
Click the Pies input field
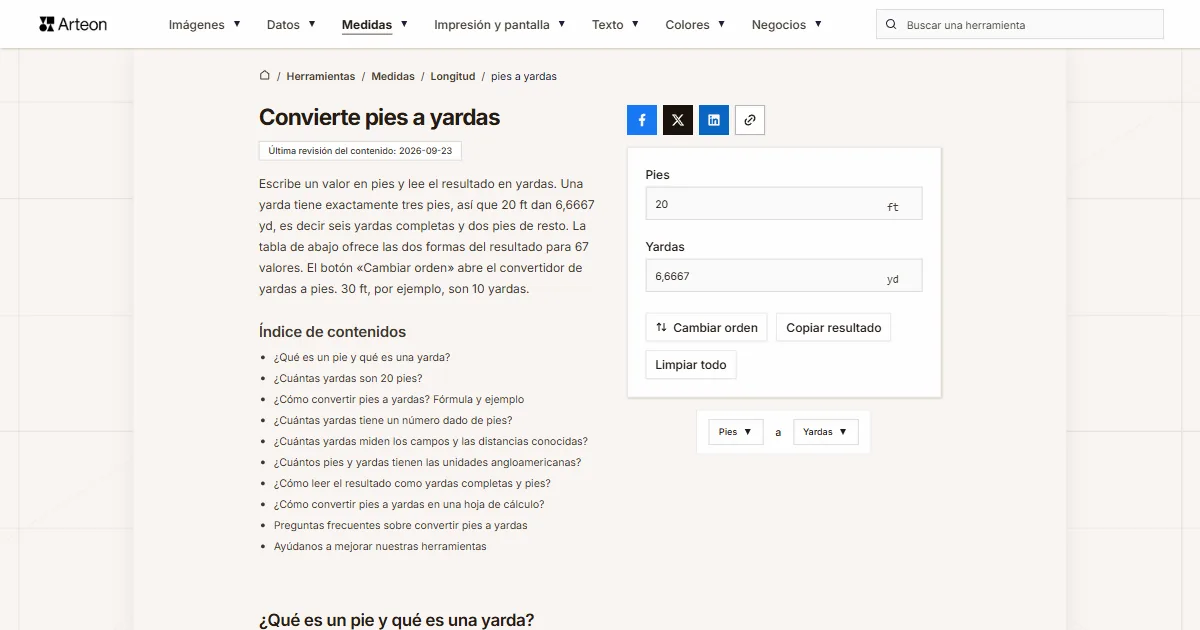pyautogui.click(x=784, y=204)
